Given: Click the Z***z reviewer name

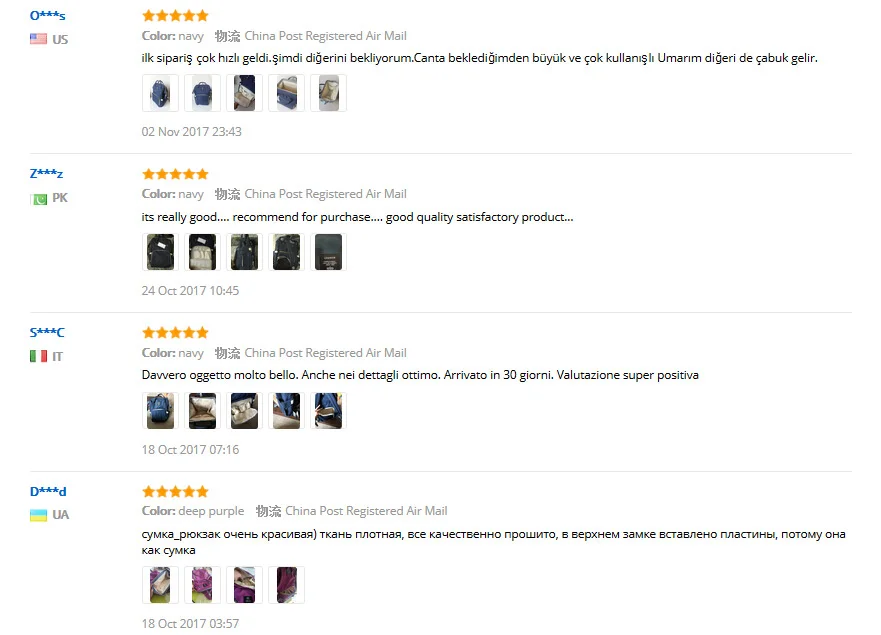Looking at the screenshot, I should [47, 174].
